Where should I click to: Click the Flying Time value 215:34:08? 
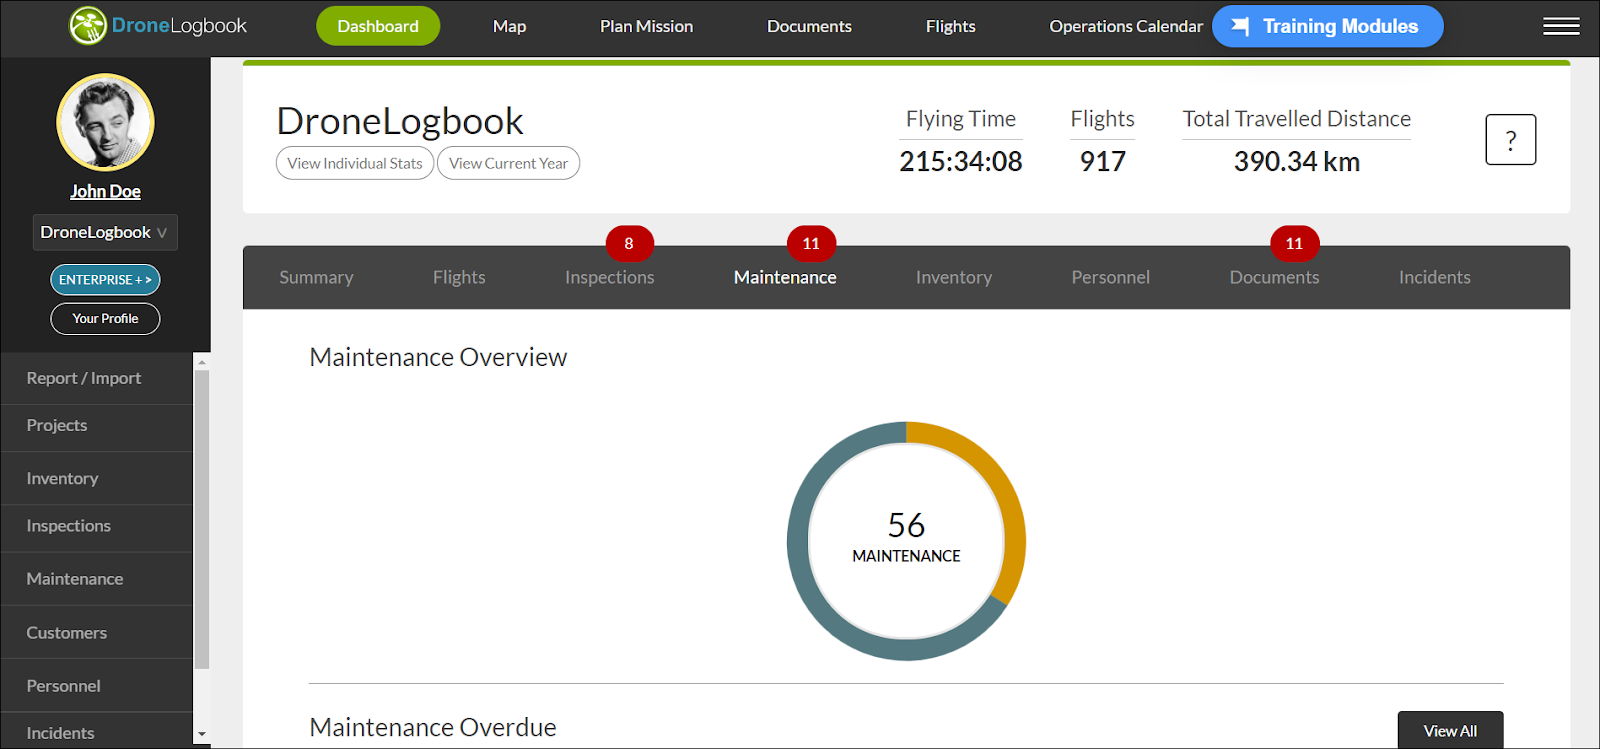(x=960, y=161)
